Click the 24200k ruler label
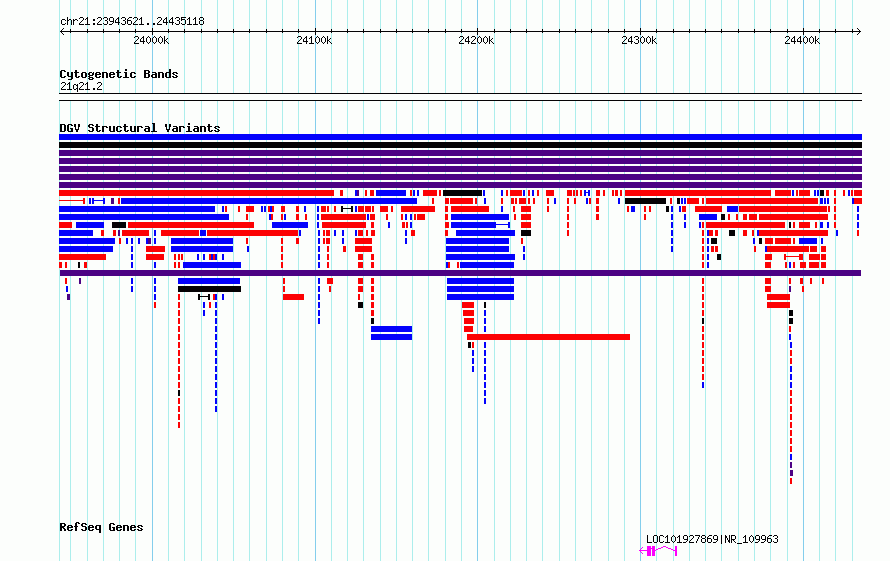The image size is (890, 561). click(476, 40)
